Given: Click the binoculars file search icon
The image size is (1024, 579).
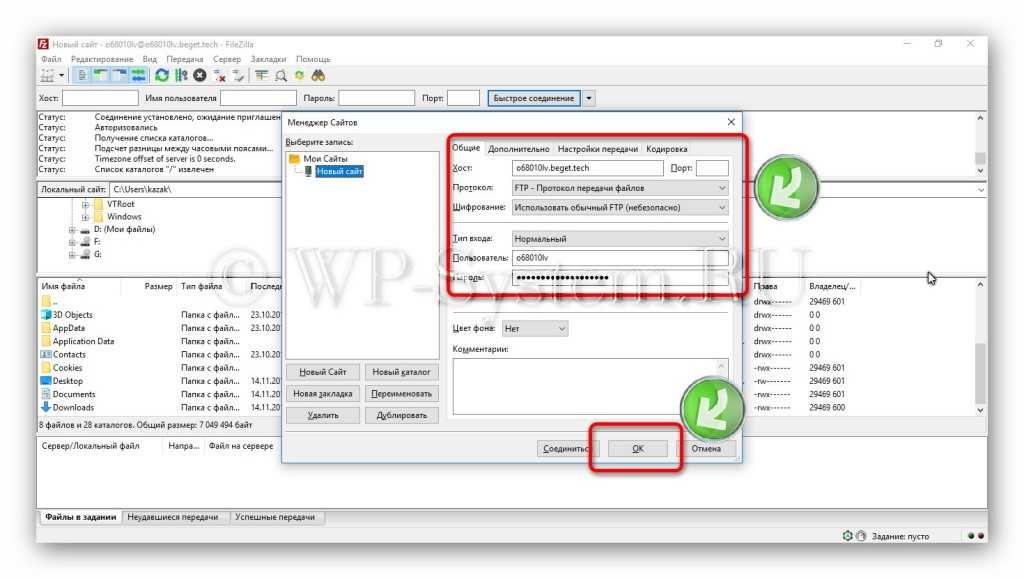Looking at the screenshot, I should click(x=318, y=75).
